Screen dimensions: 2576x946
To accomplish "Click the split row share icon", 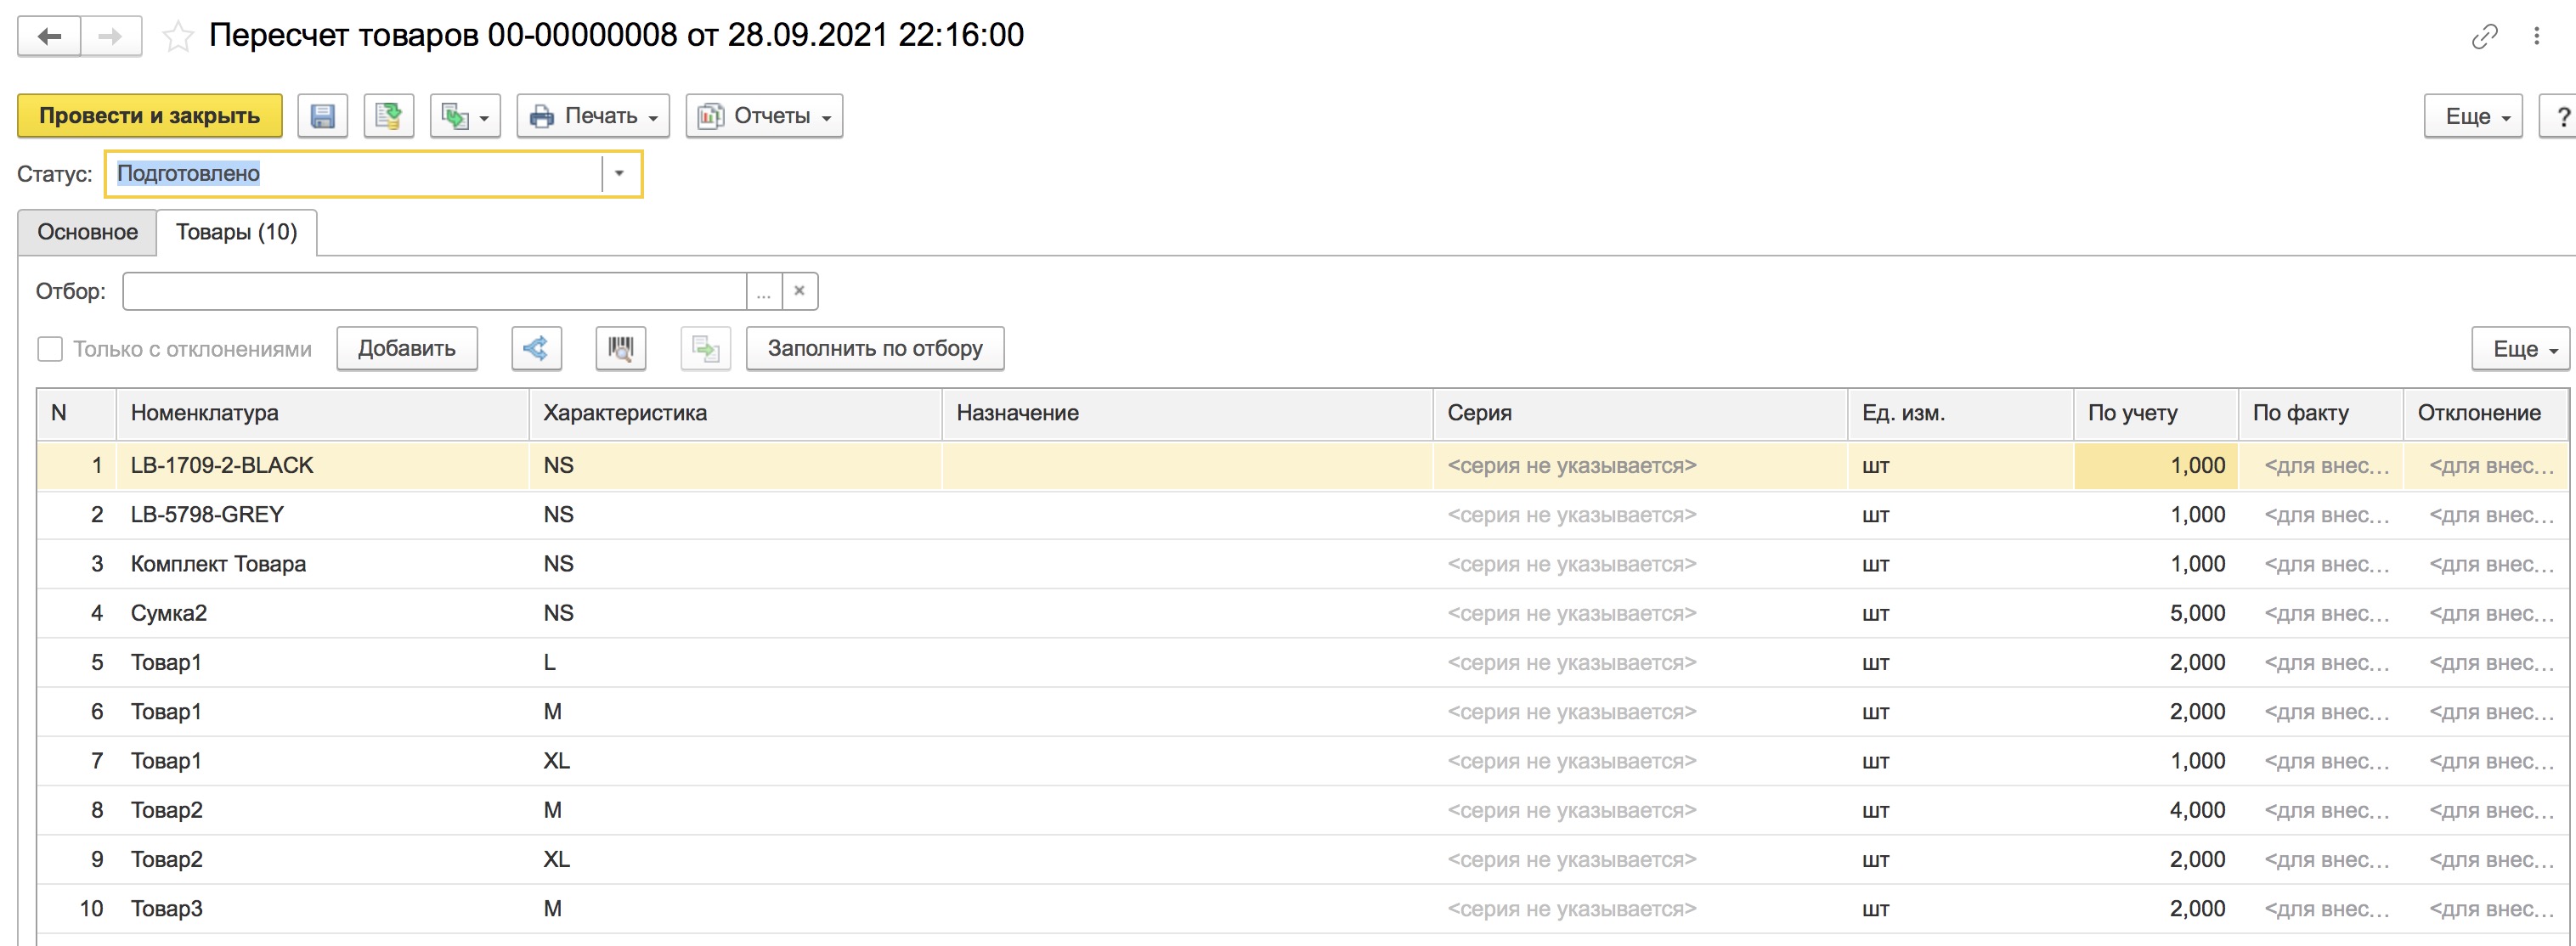I will [536, 348].
